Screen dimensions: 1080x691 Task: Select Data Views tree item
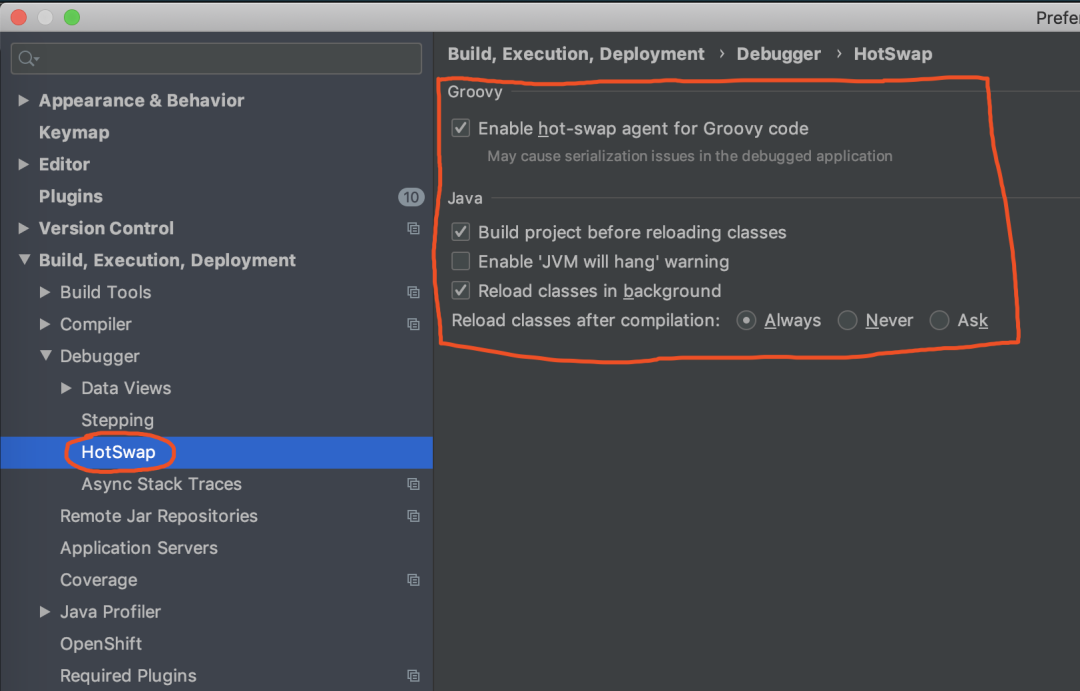click(126, 389)
